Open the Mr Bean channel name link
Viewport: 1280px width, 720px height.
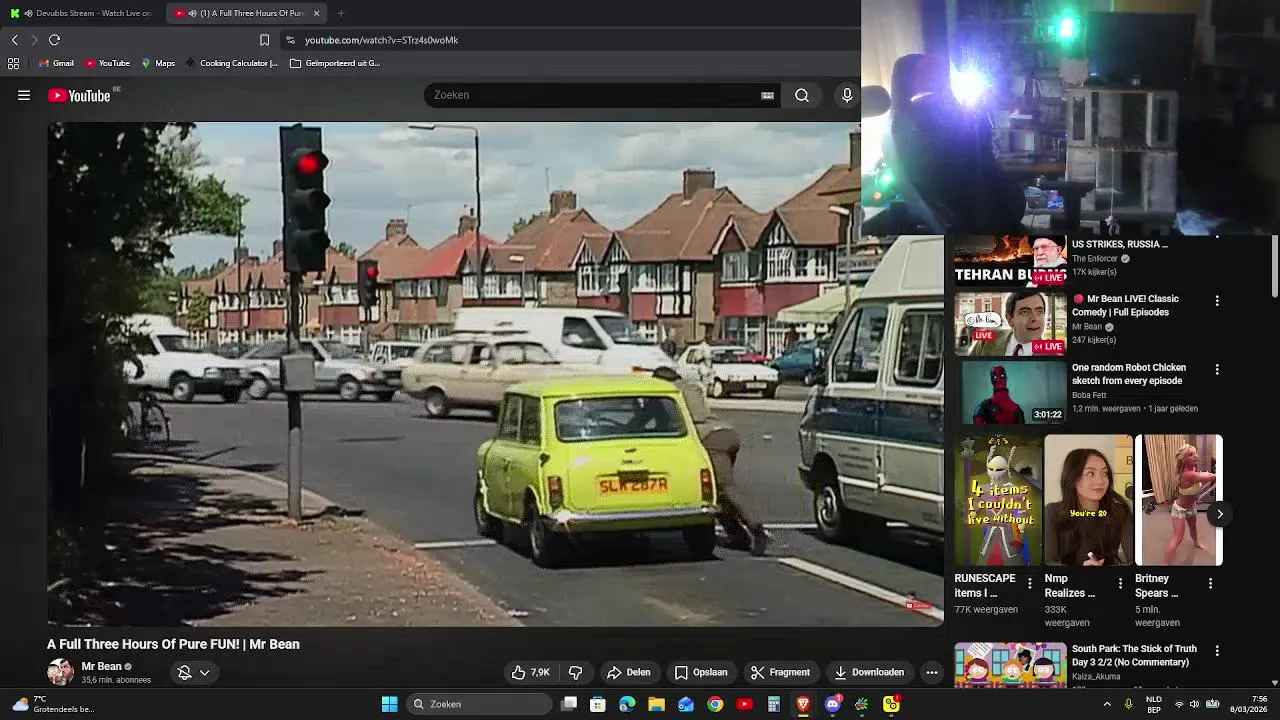(101, 666)
